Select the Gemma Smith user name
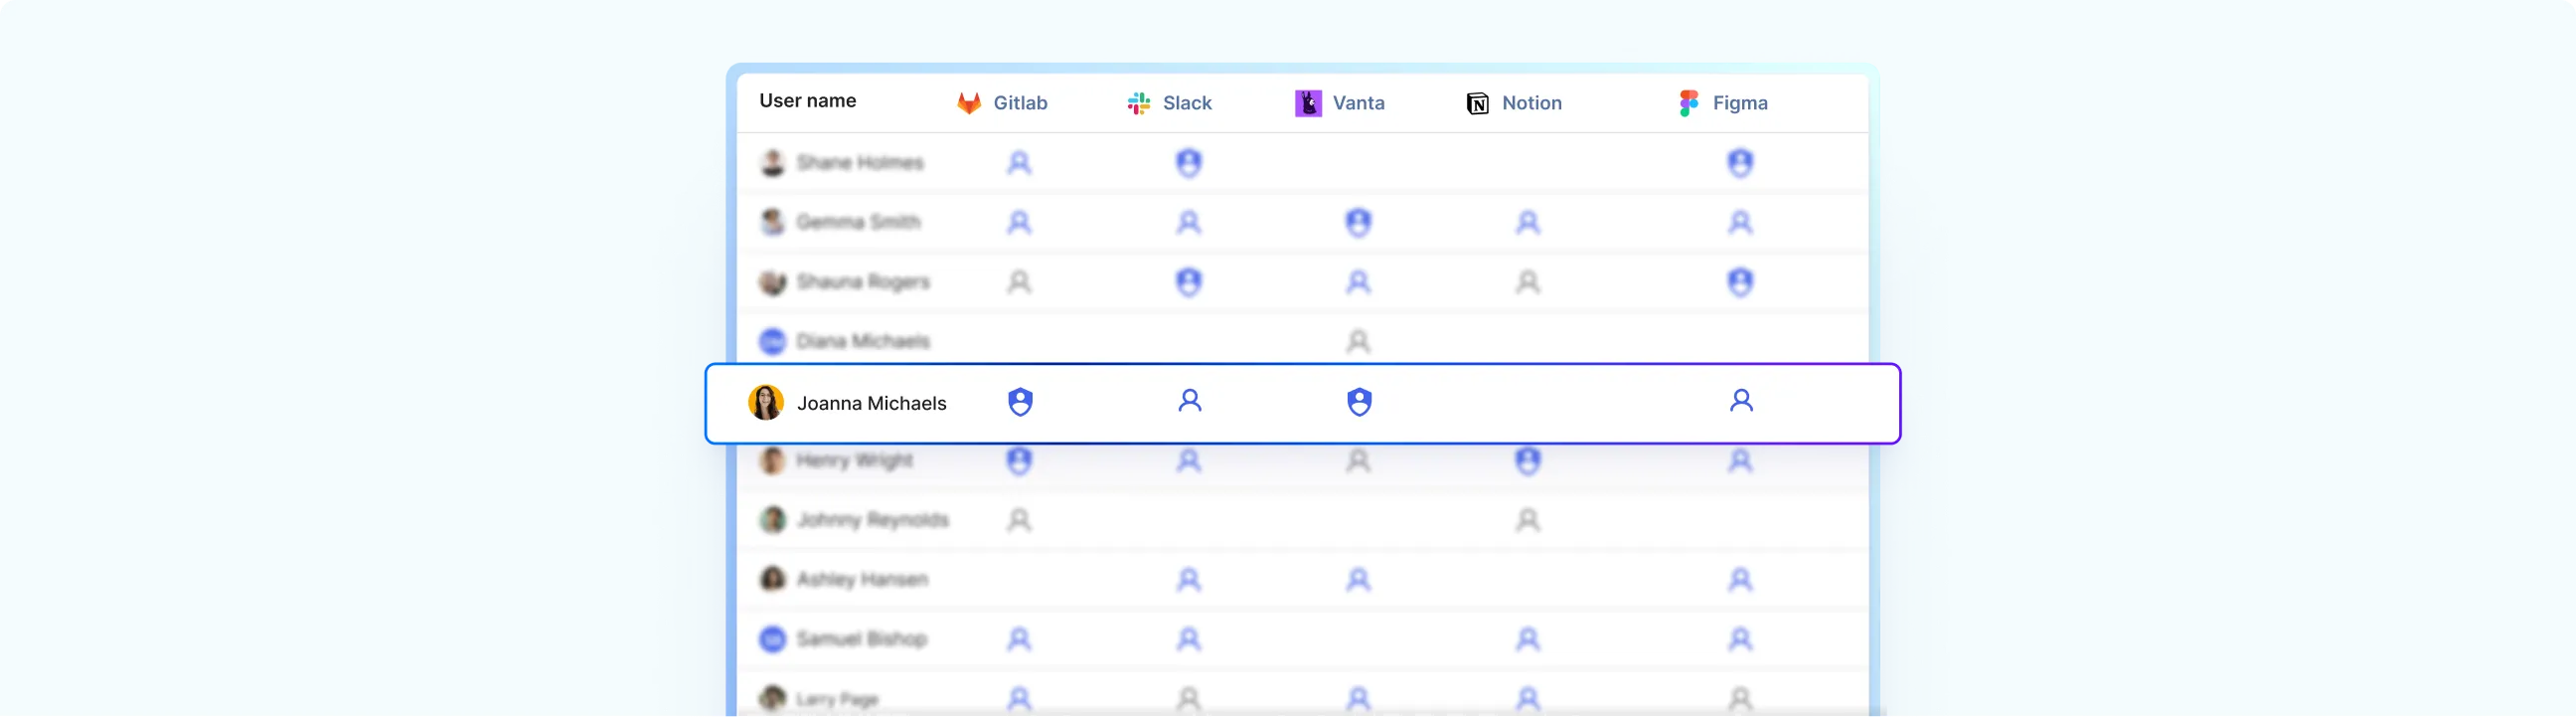This screenshot has width=2576, height=717. [x=858, y=222]
